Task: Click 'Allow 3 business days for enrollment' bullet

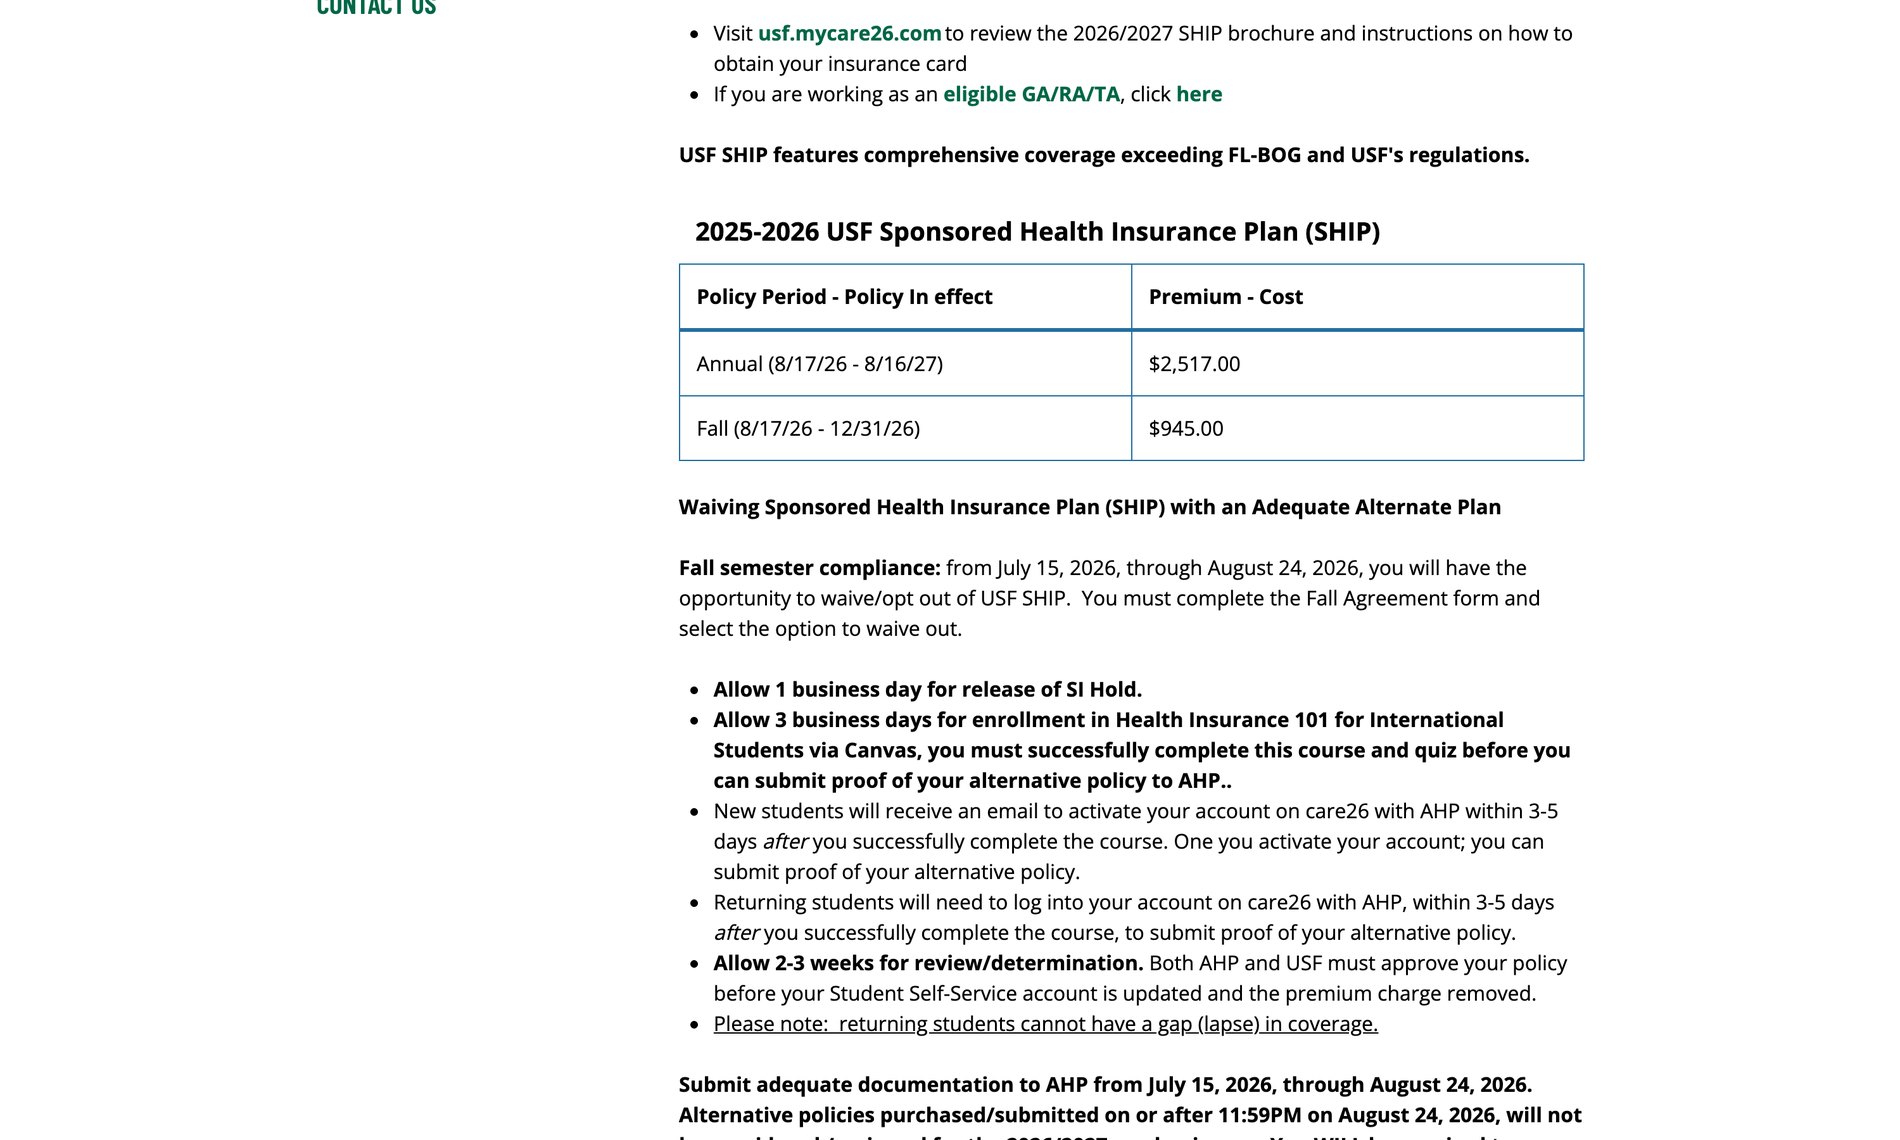Action: pyautogui.click(x=1142, y=750)
